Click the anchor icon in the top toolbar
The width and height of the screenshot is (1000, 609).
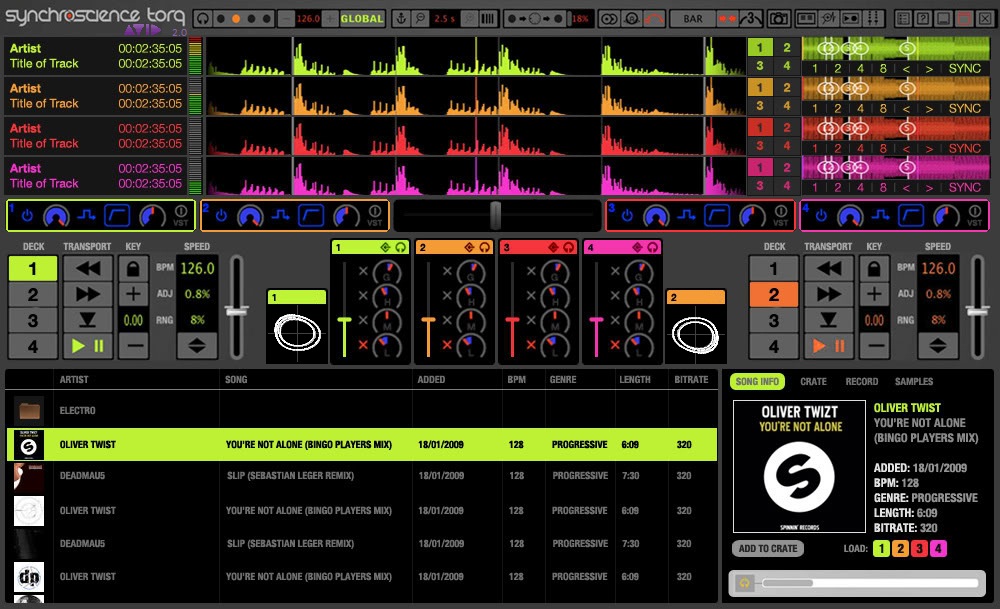(x=401, y=18)
